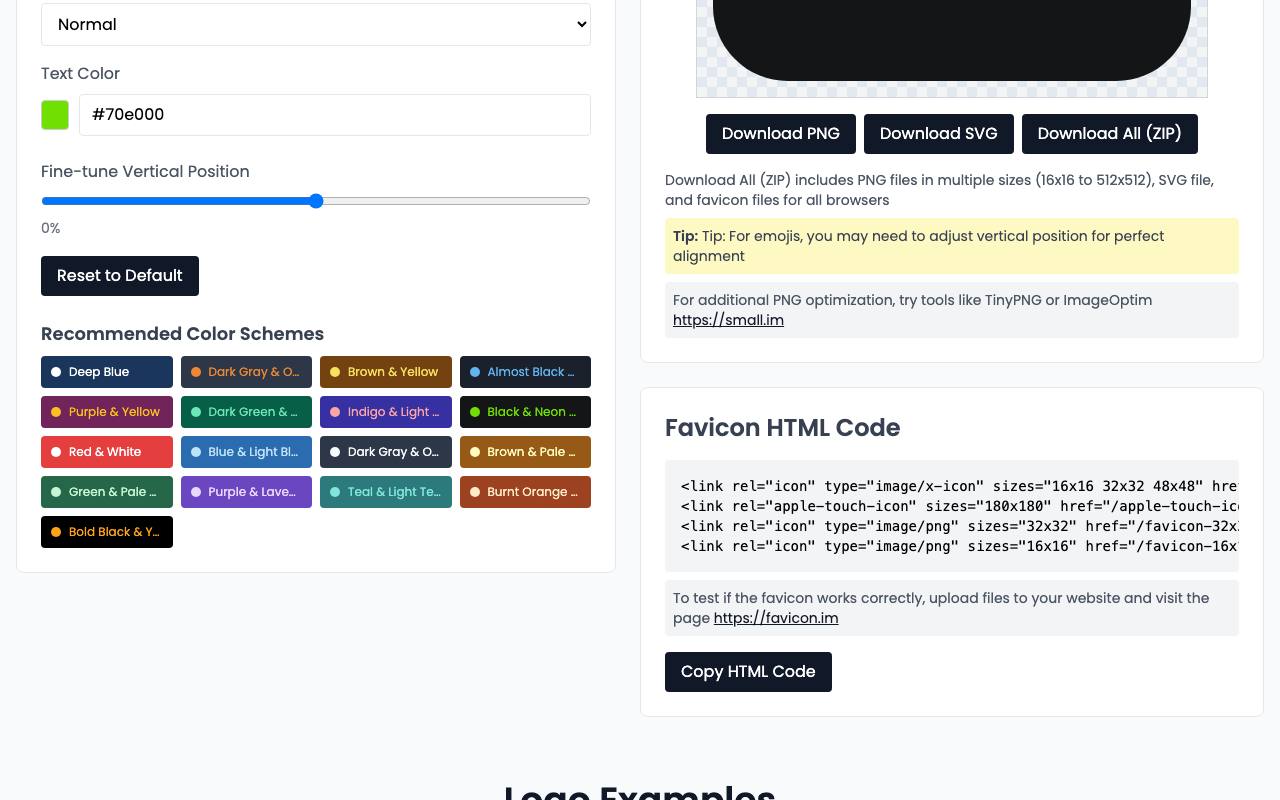Open the green Text Color swatch
This screenshot has width=1280, height=800.
pos(55,115)
